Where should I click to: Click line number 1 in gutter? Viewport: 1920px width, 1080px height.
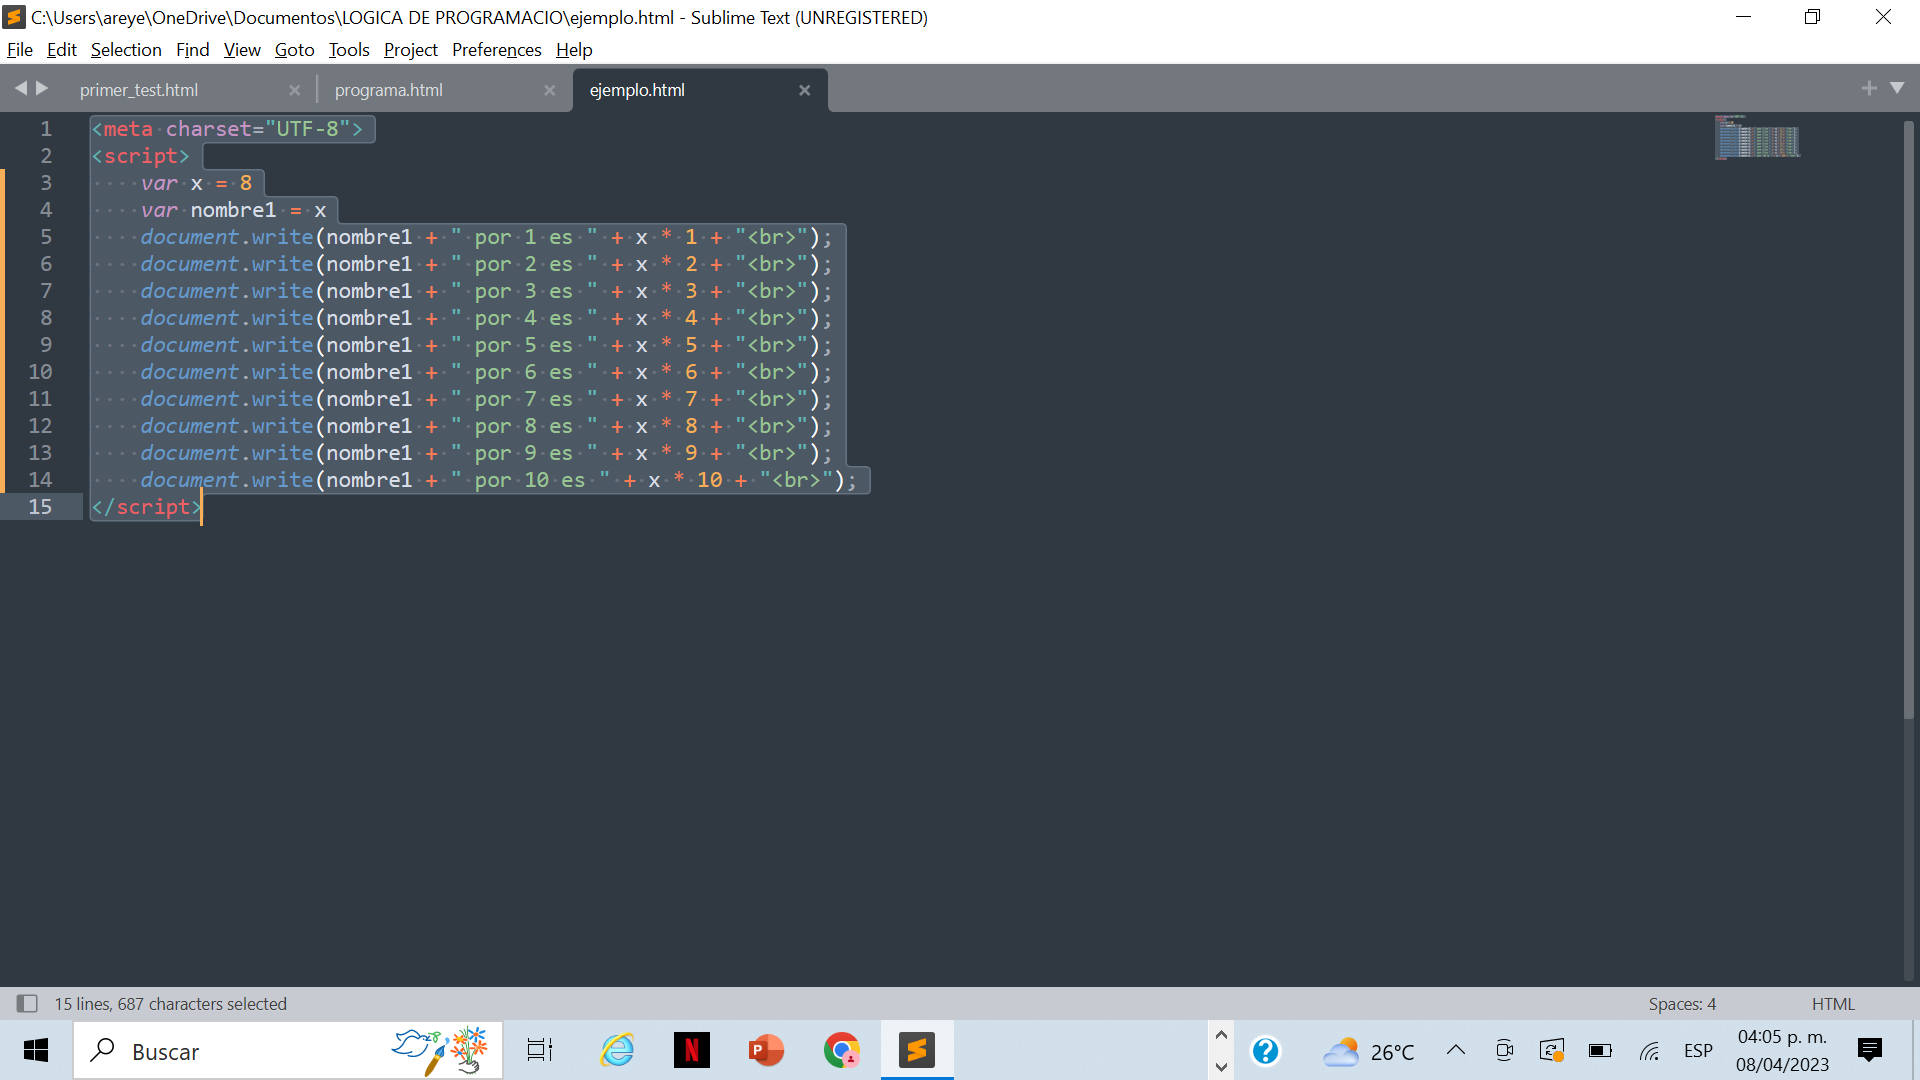[46, 129]
